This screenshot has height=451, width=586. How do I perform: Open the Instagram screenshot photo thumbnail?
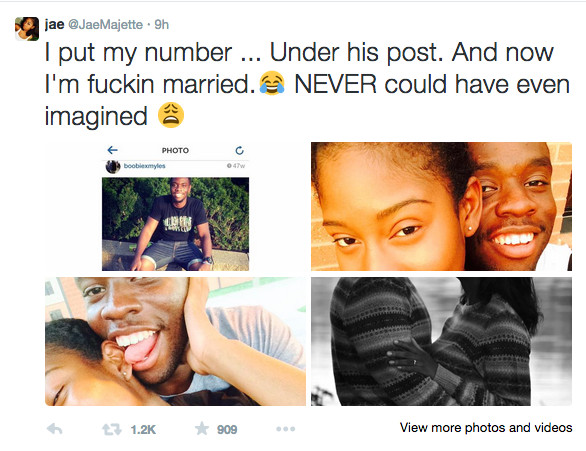click(175, 206)
